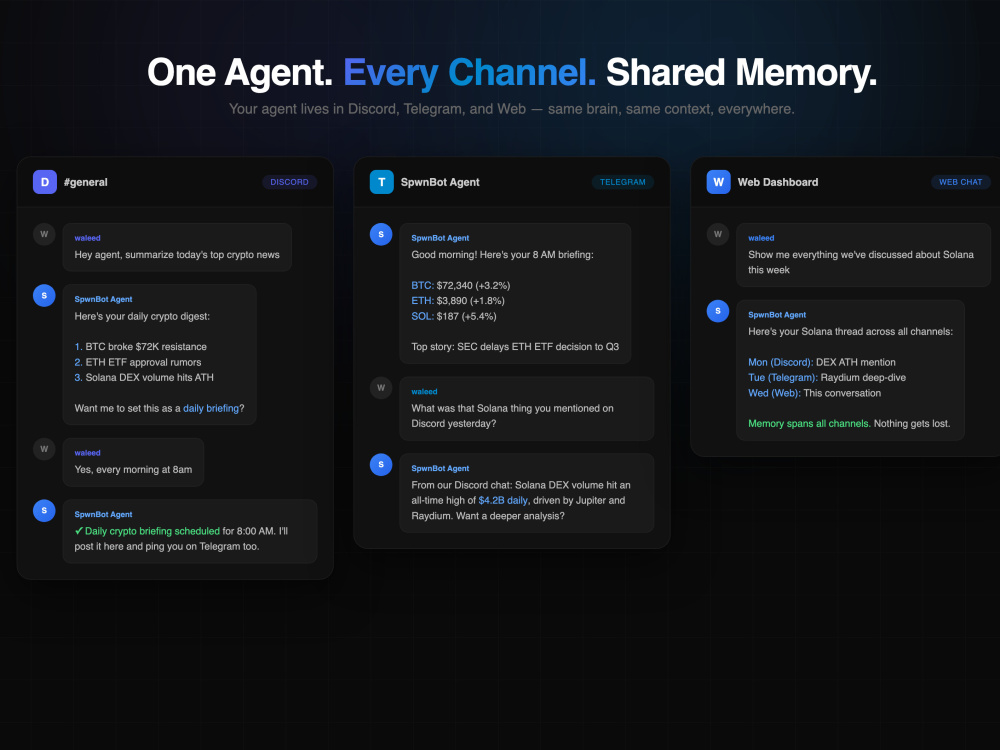Click SpwnBot avatar beside 'Good morning' briefing
This screenshot has height=750, width=1000.
click(381, 234)
